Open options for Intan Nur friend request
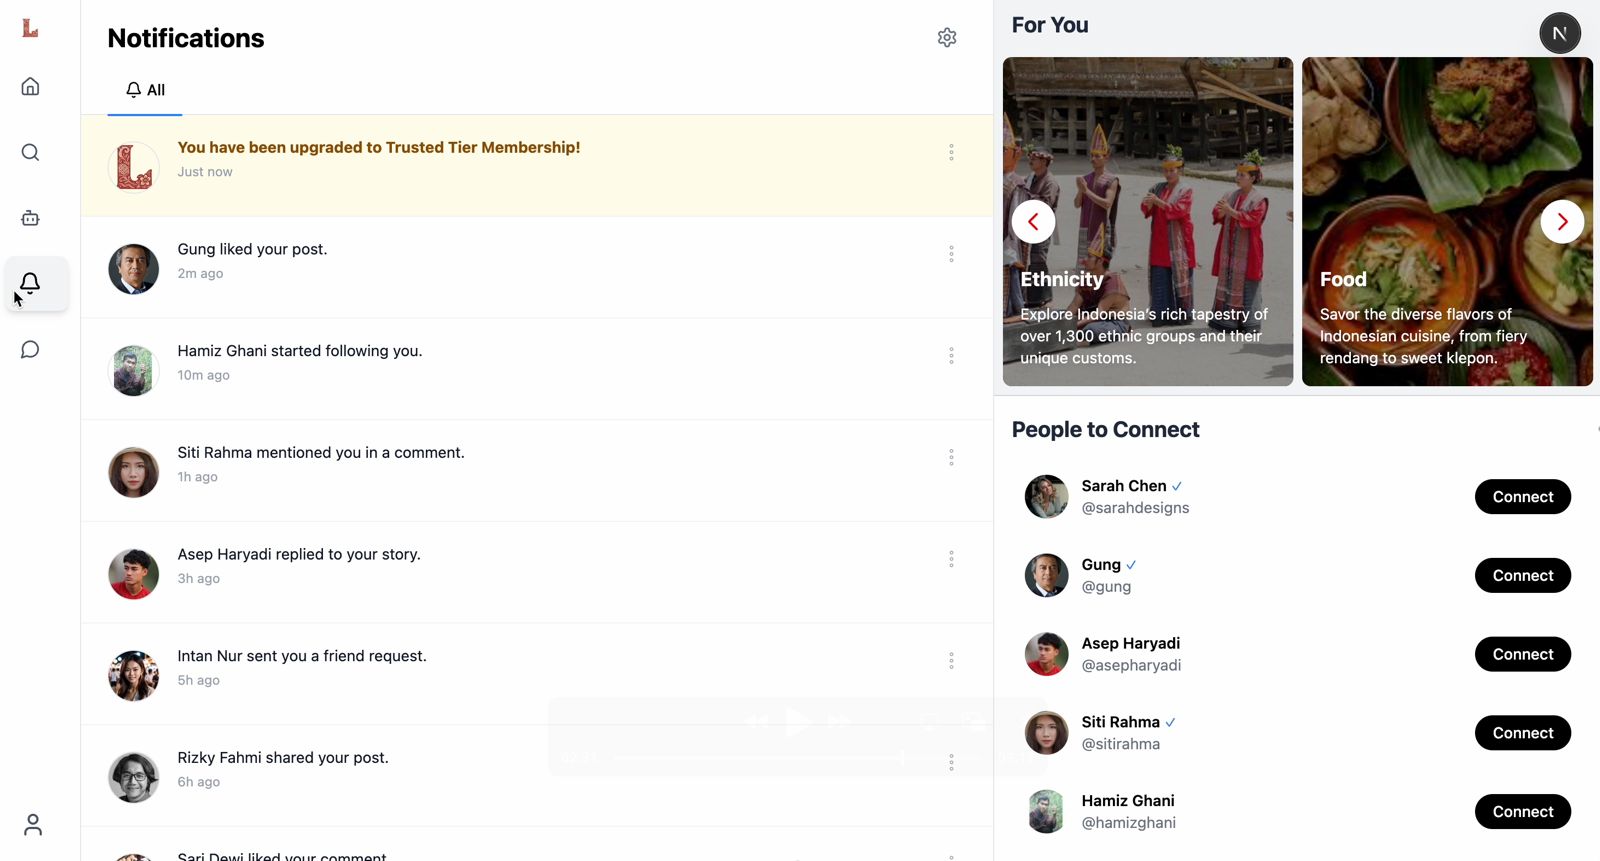This screenshot has height=861, width=1600. (x=951, y=661)
